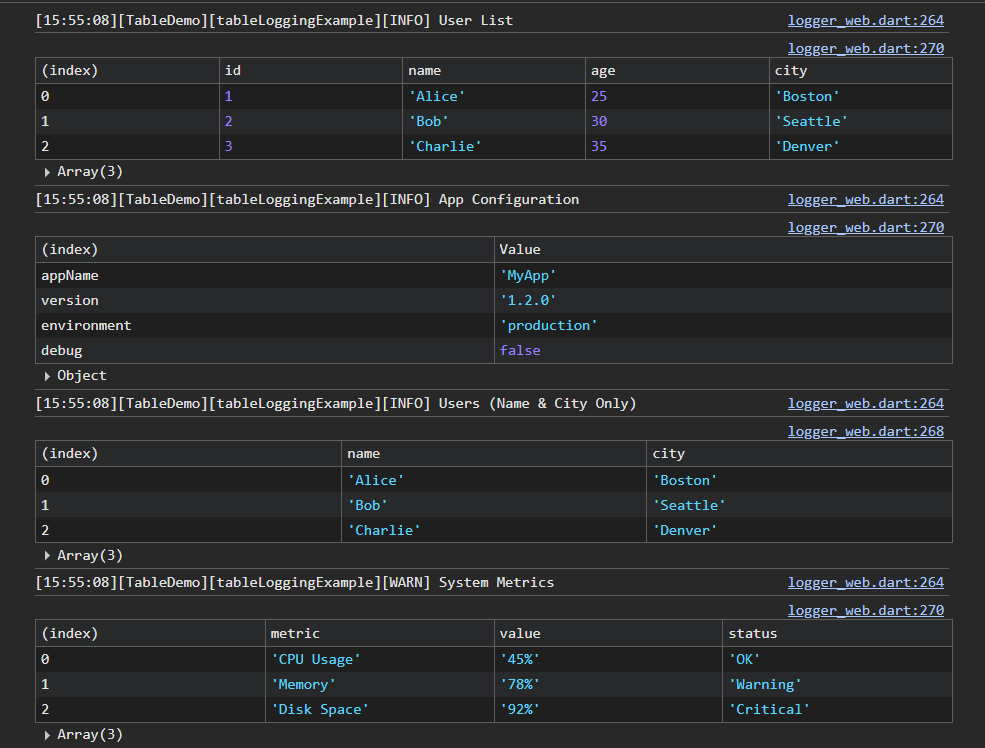Image resolution: width=985 pixels, height=748 pixels.
Task: Open logger_web.dart:264 link on the App Configuration line
Action: (x=866, y=199)
